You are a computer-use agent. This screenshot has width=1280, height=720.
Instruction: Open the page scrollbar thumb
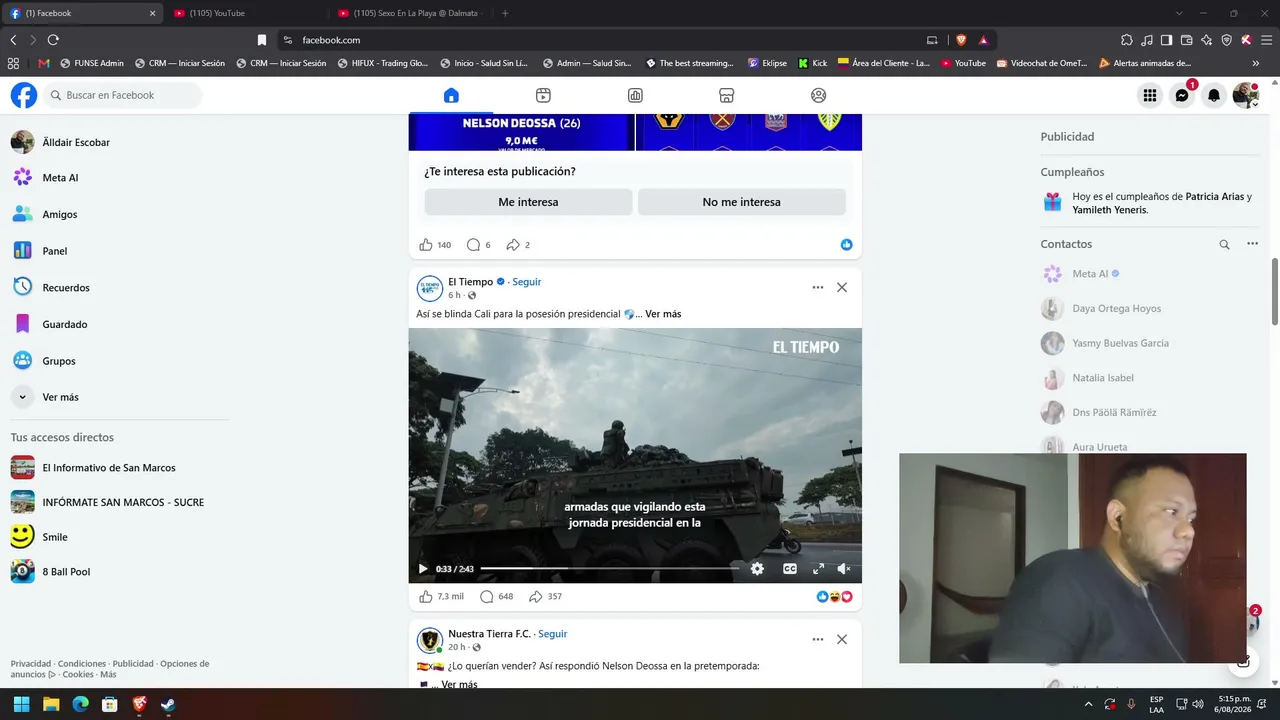(x=1275, y=290)
